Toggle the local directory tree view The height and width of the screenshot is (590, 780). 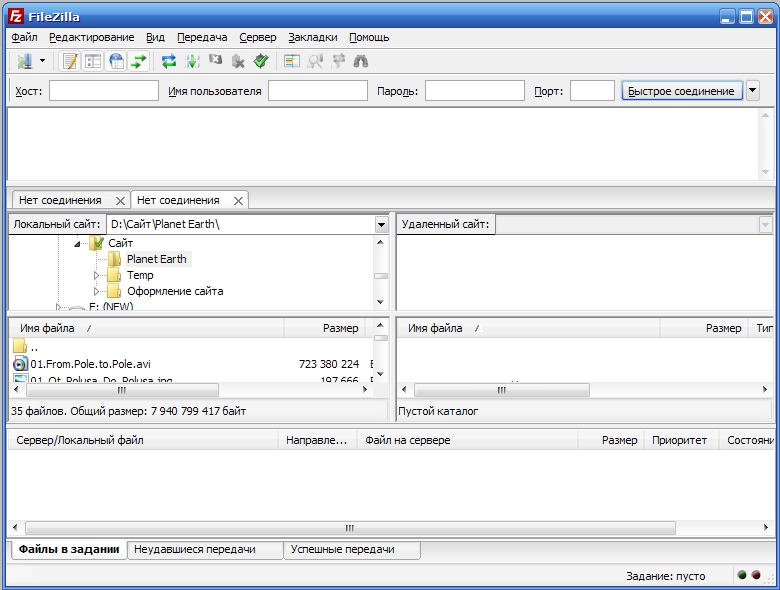click(93, 61)
